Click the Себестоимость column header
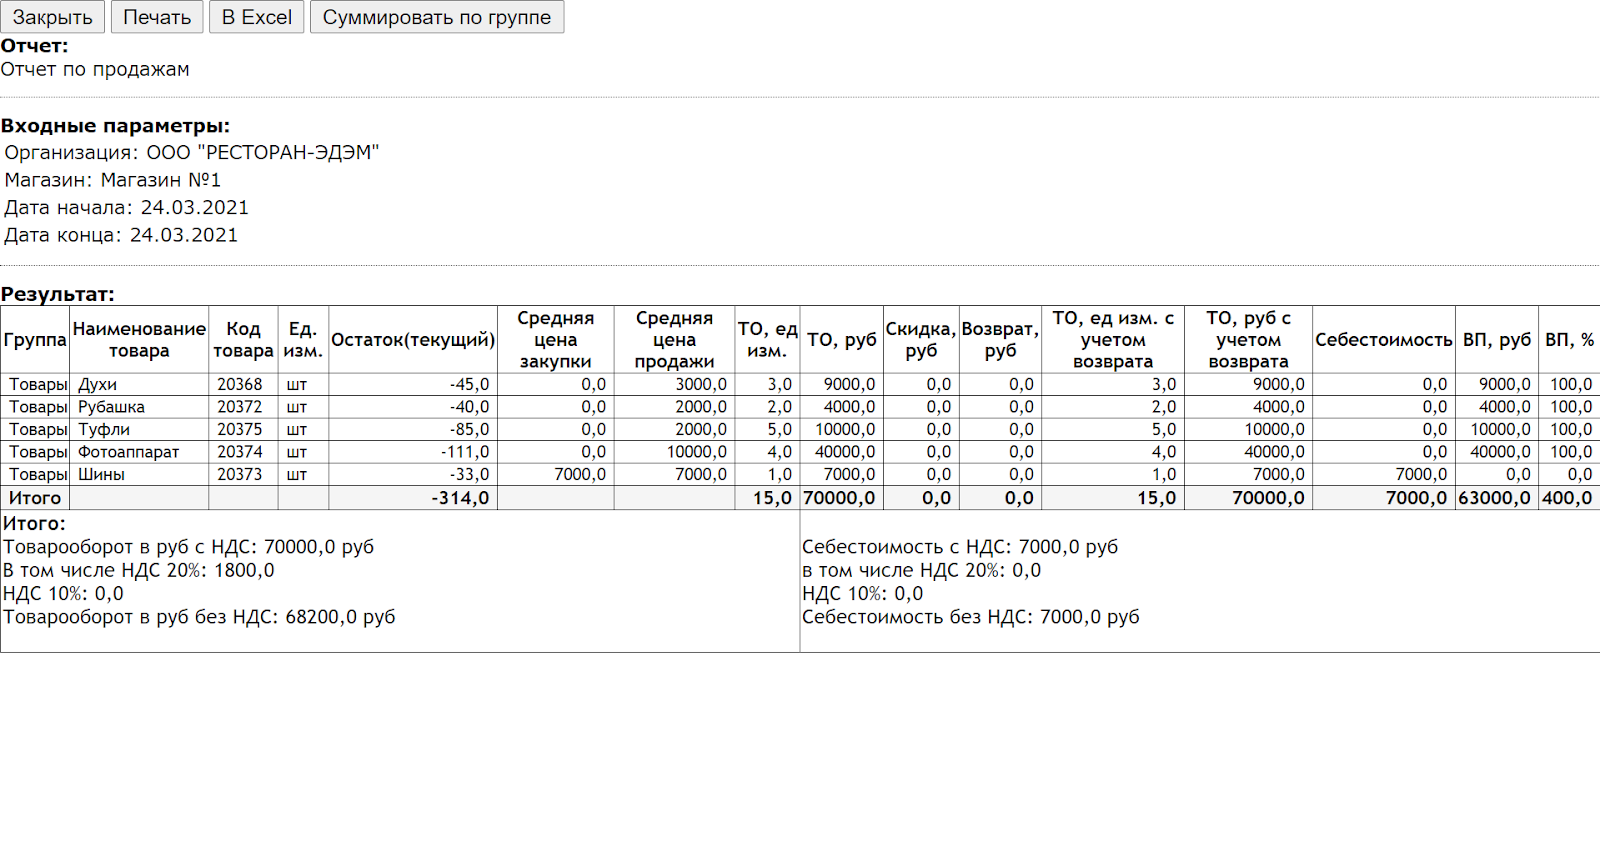 (1383, 340)
